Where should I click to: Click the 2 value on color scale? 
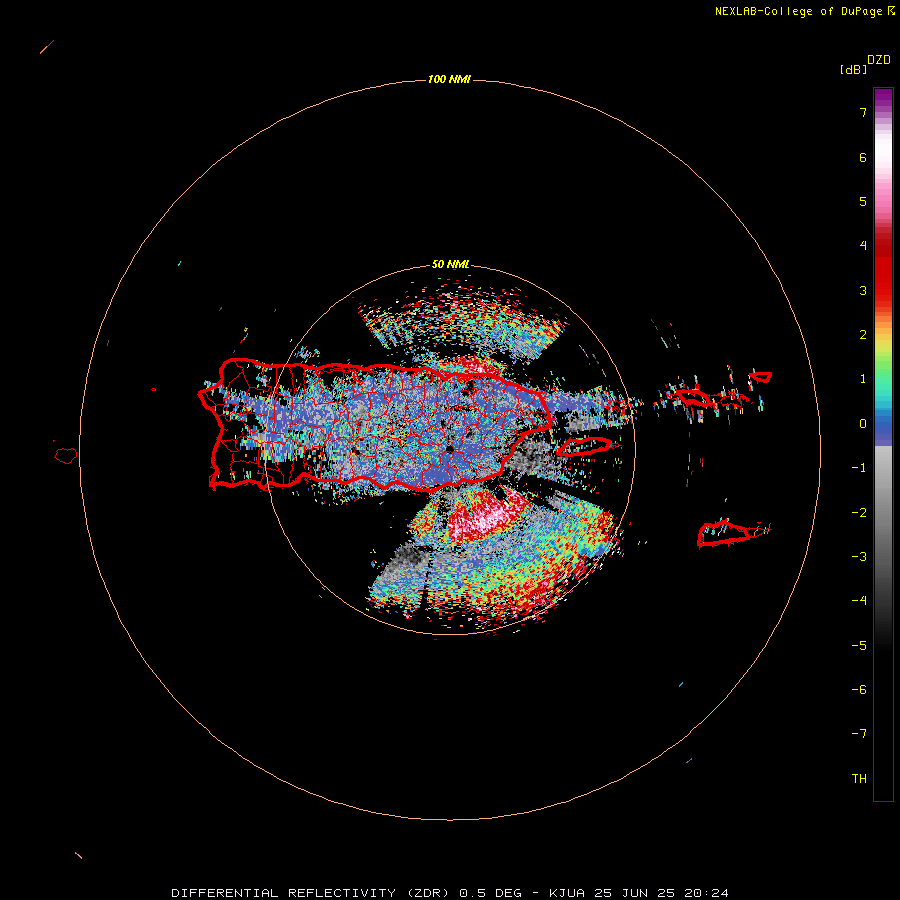coord(863,335)
